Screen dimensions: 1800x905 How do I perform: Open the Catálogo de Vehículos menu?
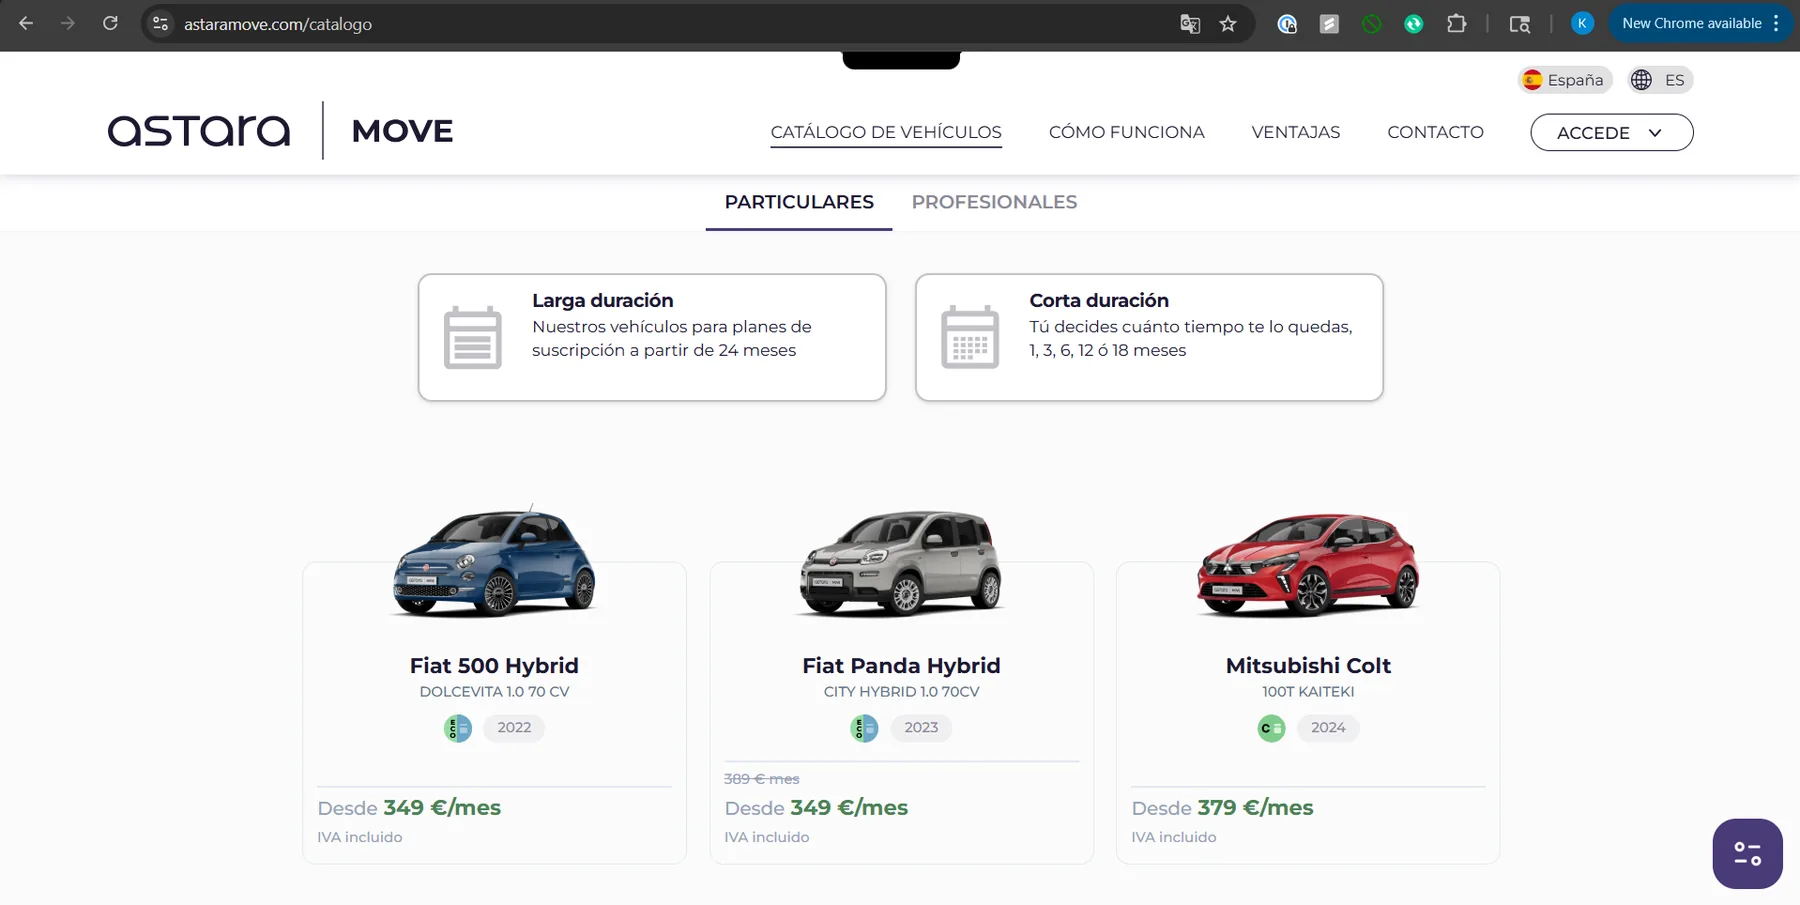point(886,132)
